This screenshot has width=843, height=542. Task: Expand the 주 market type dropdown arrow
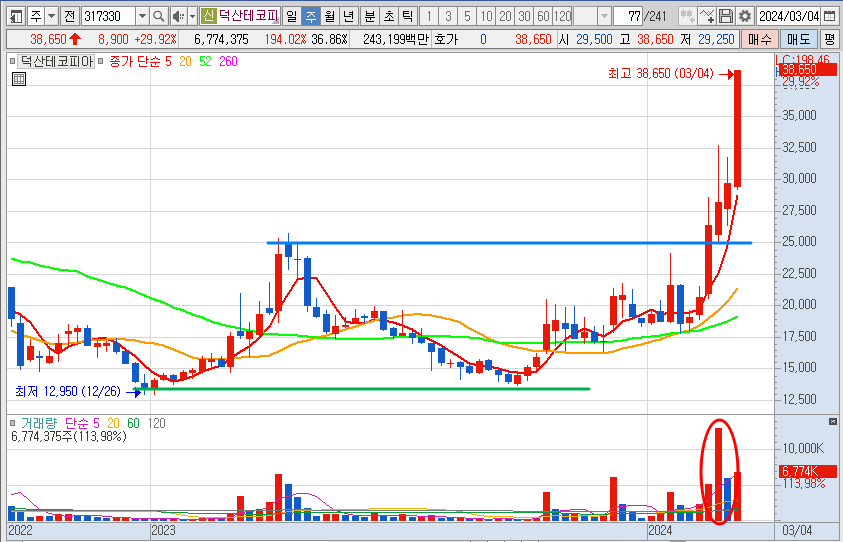click(52, 17)
